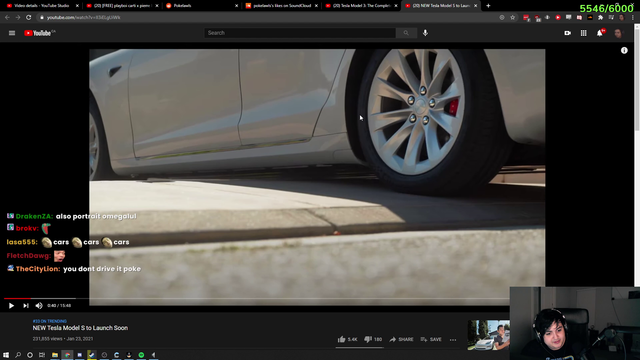The width and height of the screenshot is (640, 360).
Task: Open the YouTube hamburger guide menu
Action: [x=12, y=33]
